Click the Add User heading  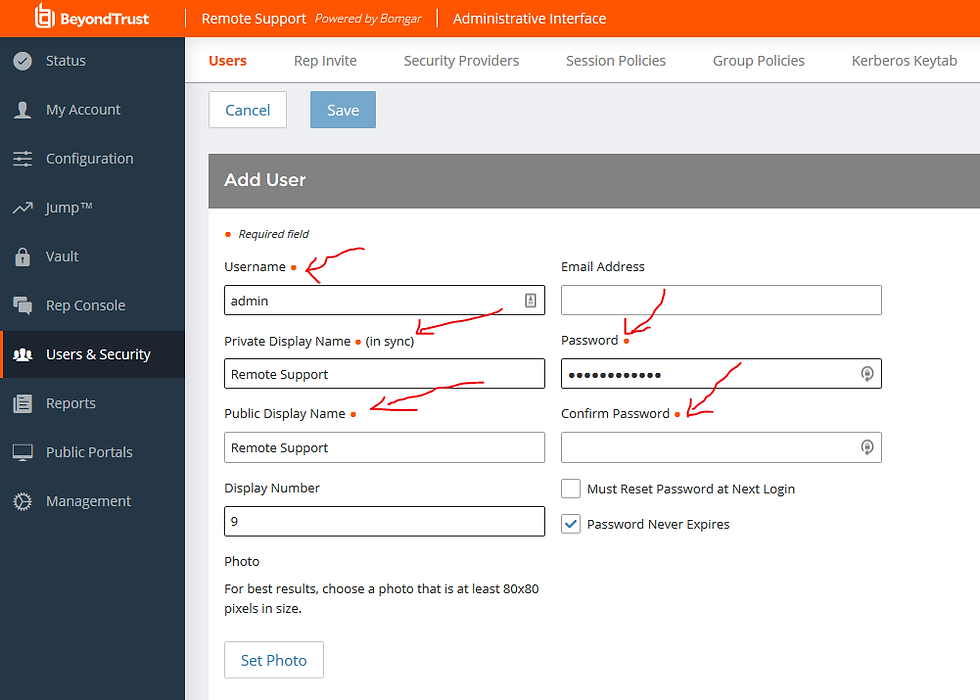265,180
